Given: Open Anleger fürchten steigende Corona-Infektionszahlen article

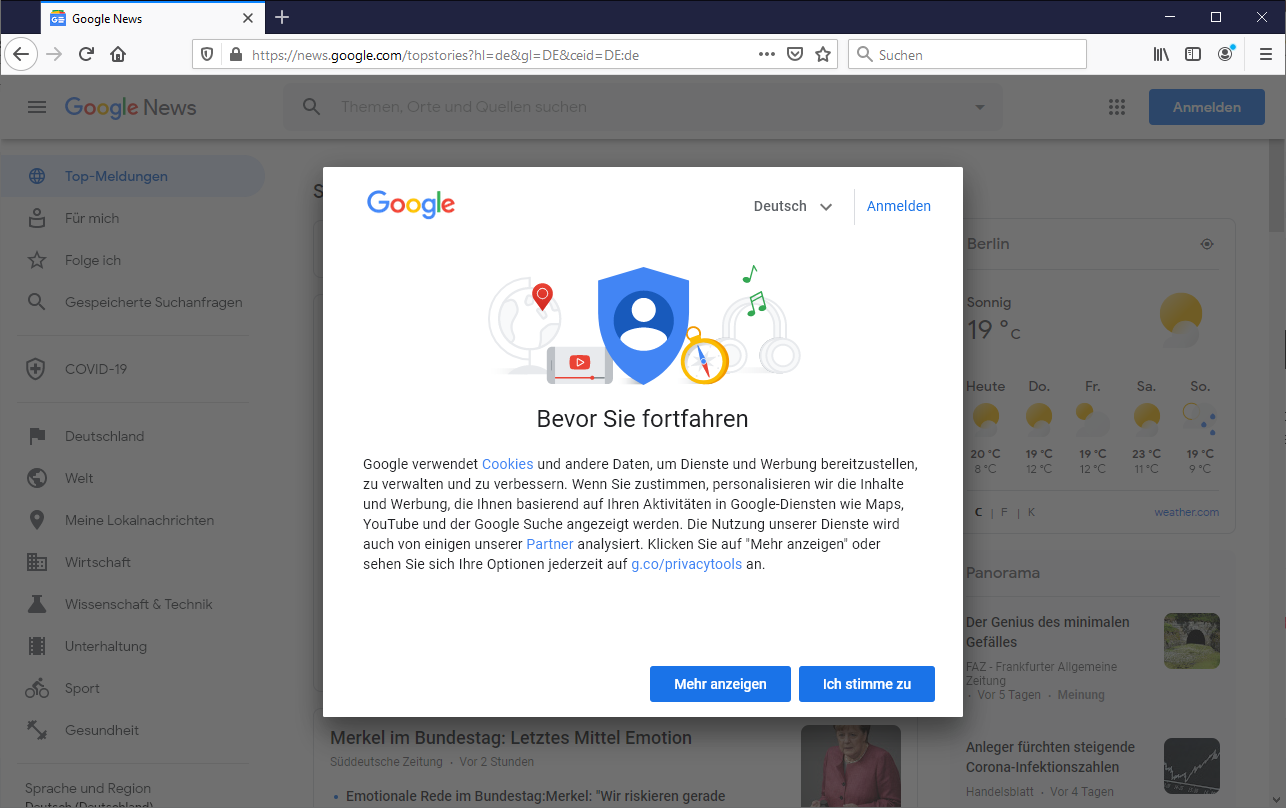Looking at the screenshot, I should (1050, 757).
